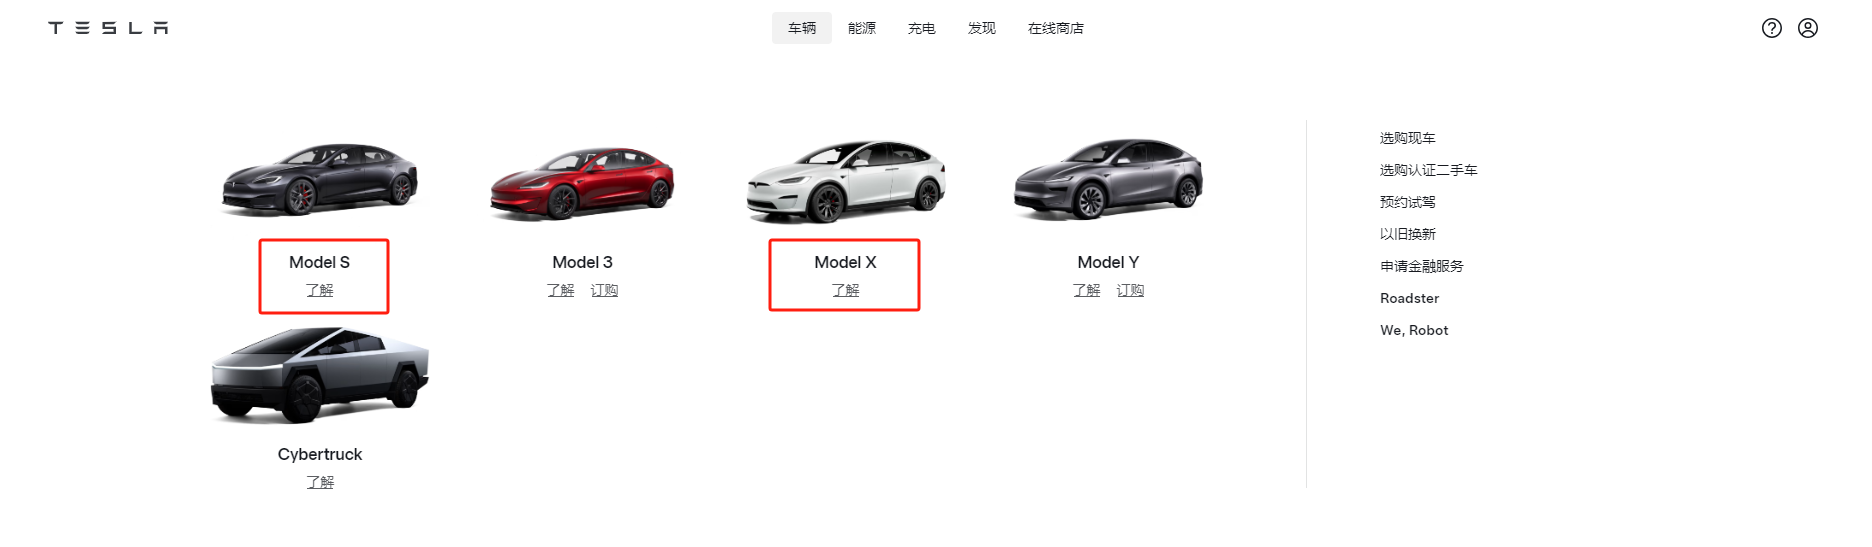Click the Model S car image
The height and width of the screenshot is (547, 1872).
[x=320, y=179]
